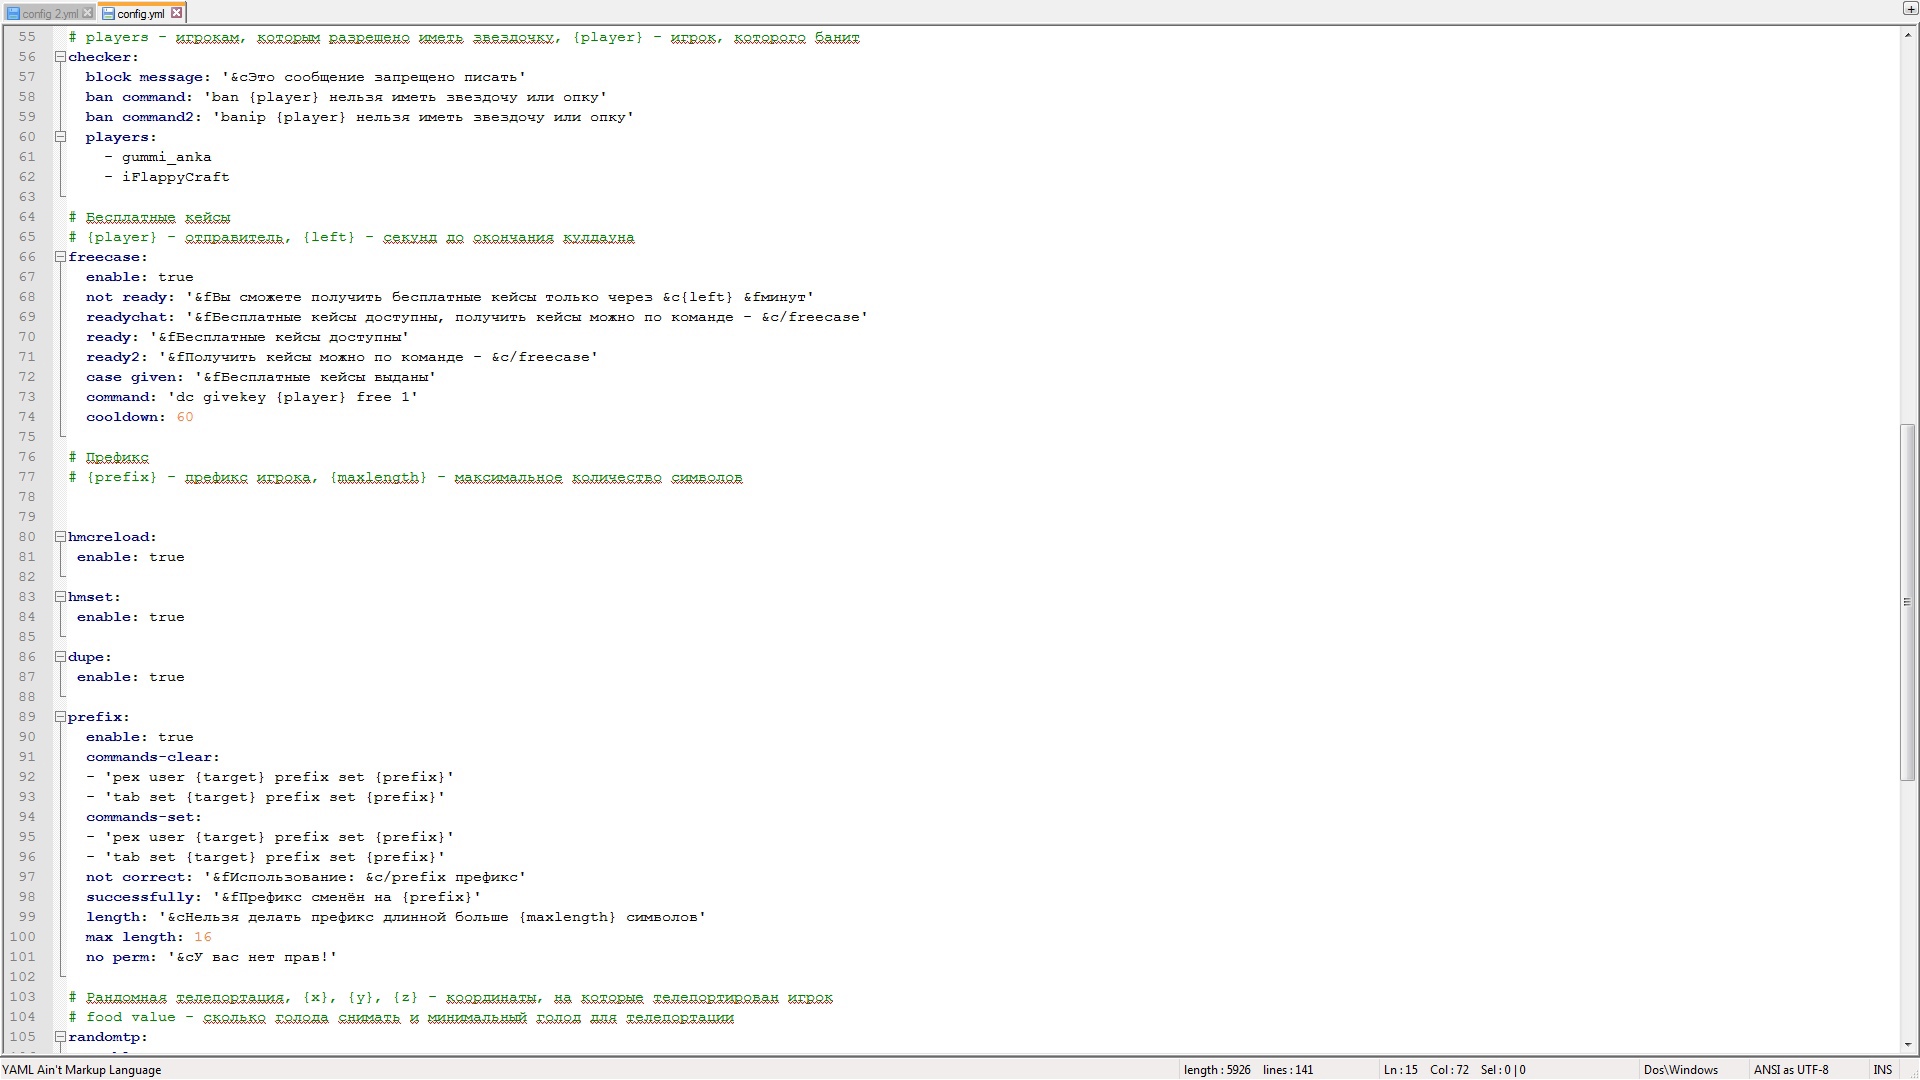The width and height of the screenshot is (1920, 1080).
Task: Click the ANSI as UTF-8 encoding status
Action: pyautogui.click(x=1790, y=1070)
